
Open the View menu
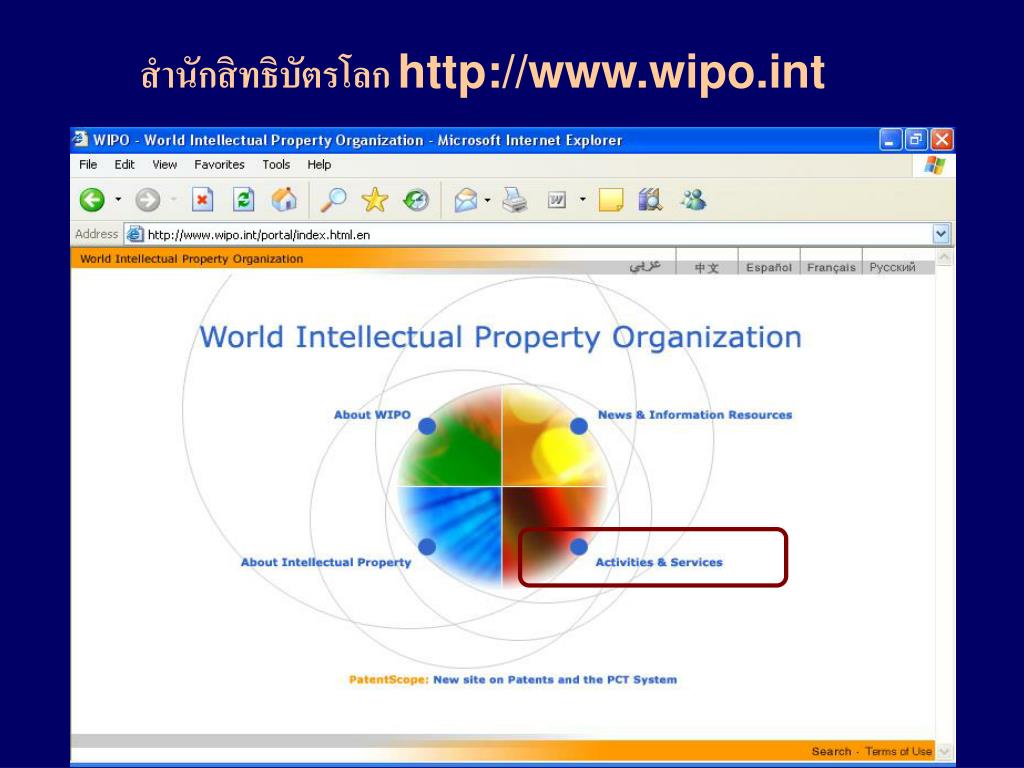[165, 165]
